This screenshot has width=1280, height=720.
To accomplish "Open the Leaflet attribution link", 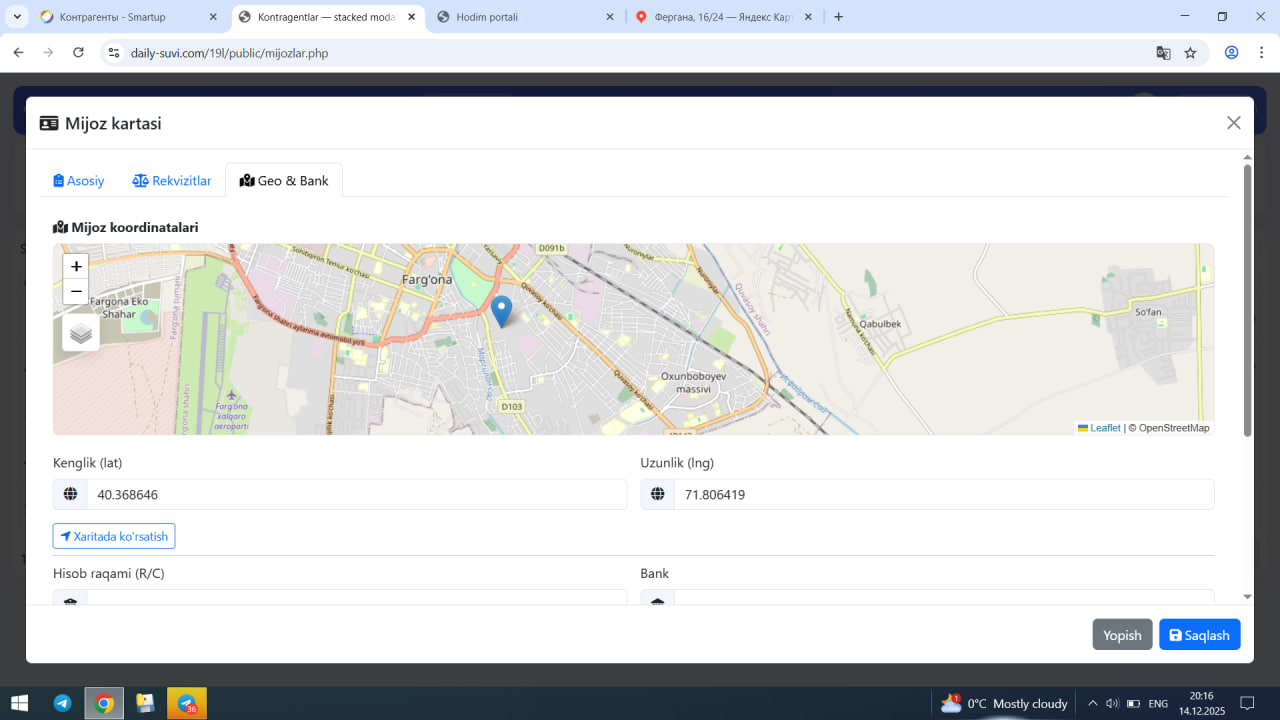I will 1104,428.
